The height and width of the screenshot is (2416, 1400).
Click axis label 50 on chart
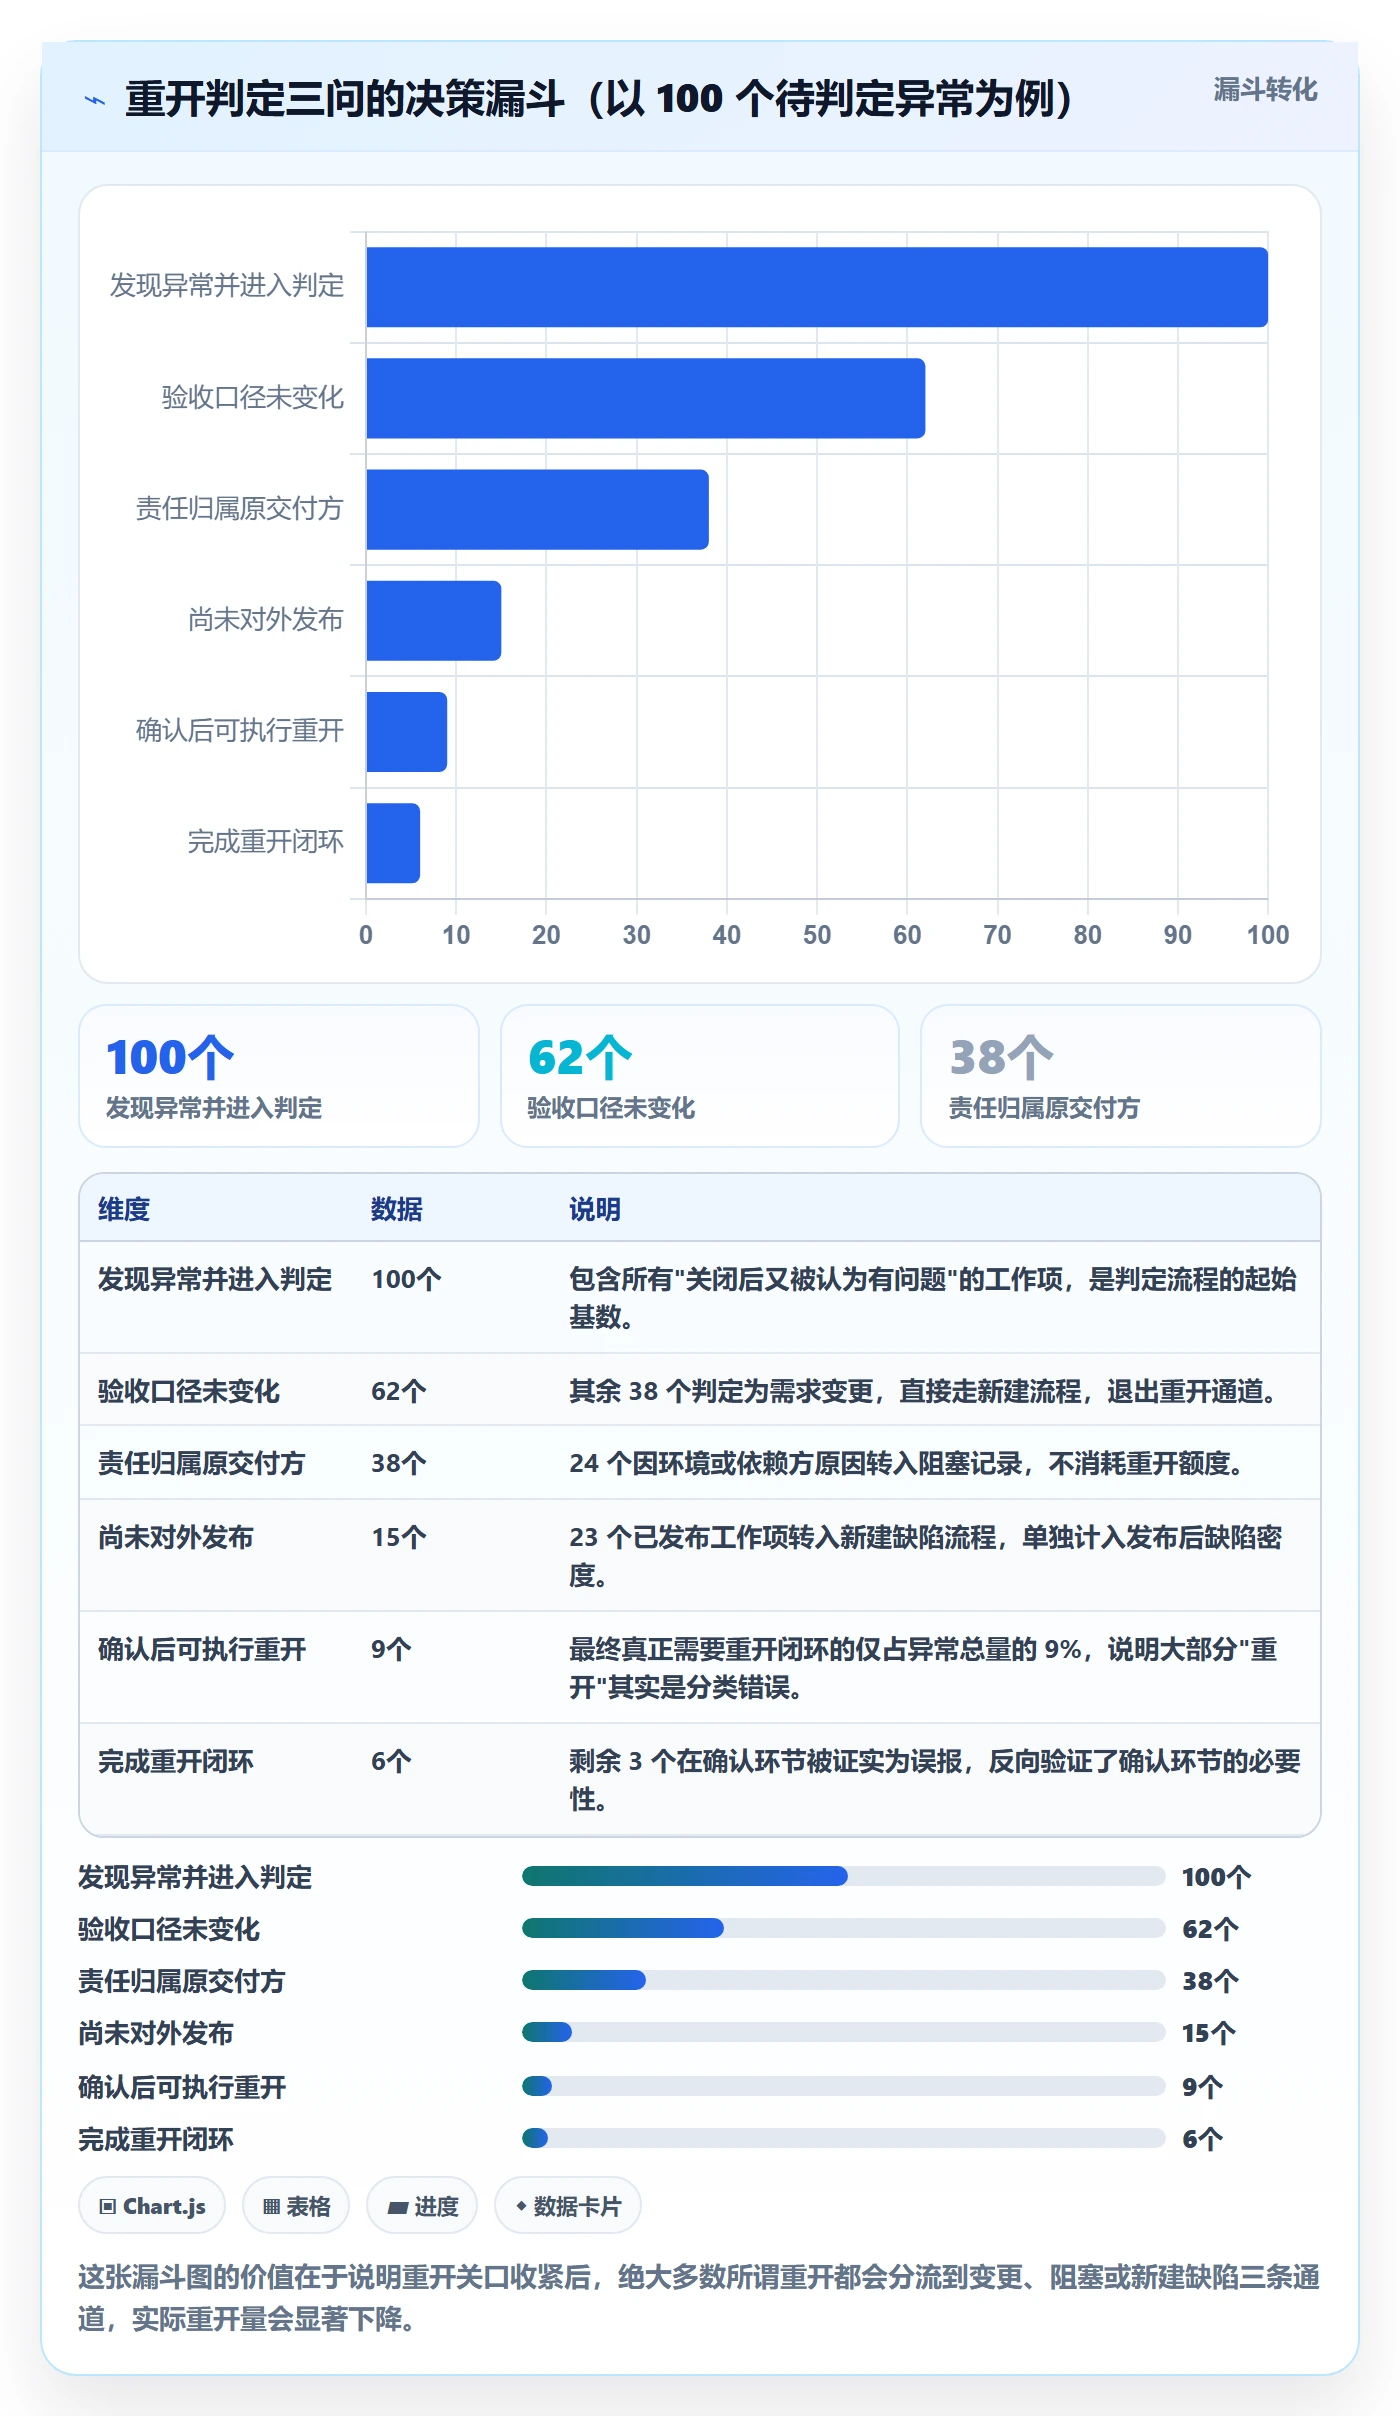pyautogui.click(x=817, y=935)
